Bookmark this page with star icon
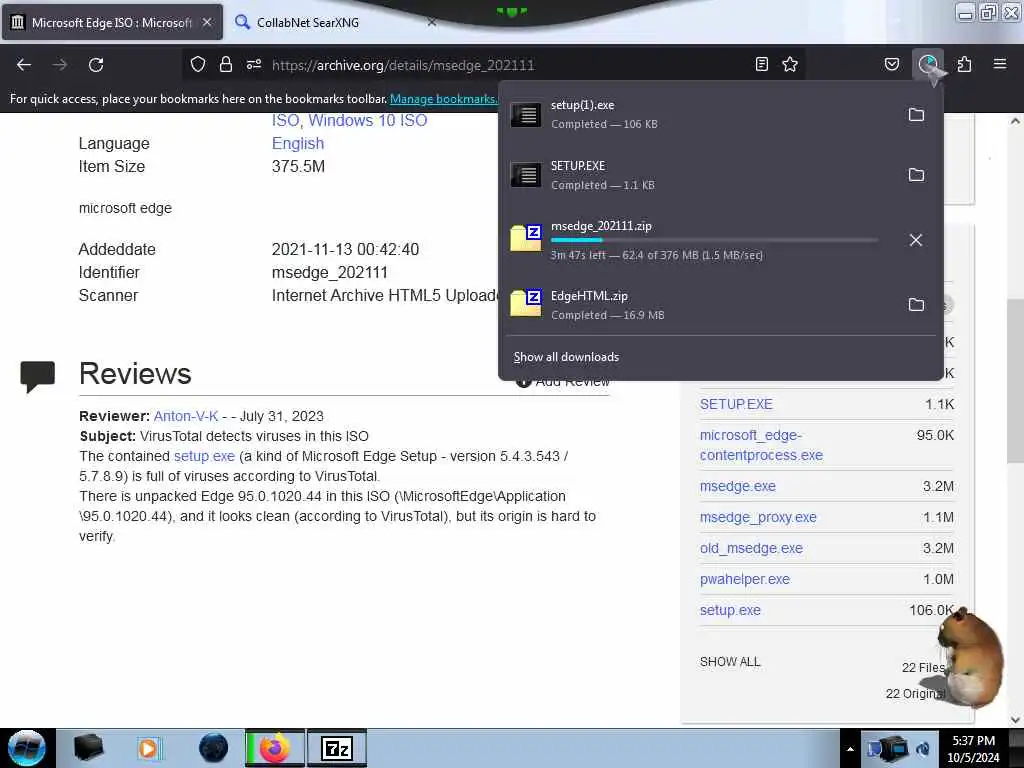Screen dimensions: 1024x768 (790, 64)
